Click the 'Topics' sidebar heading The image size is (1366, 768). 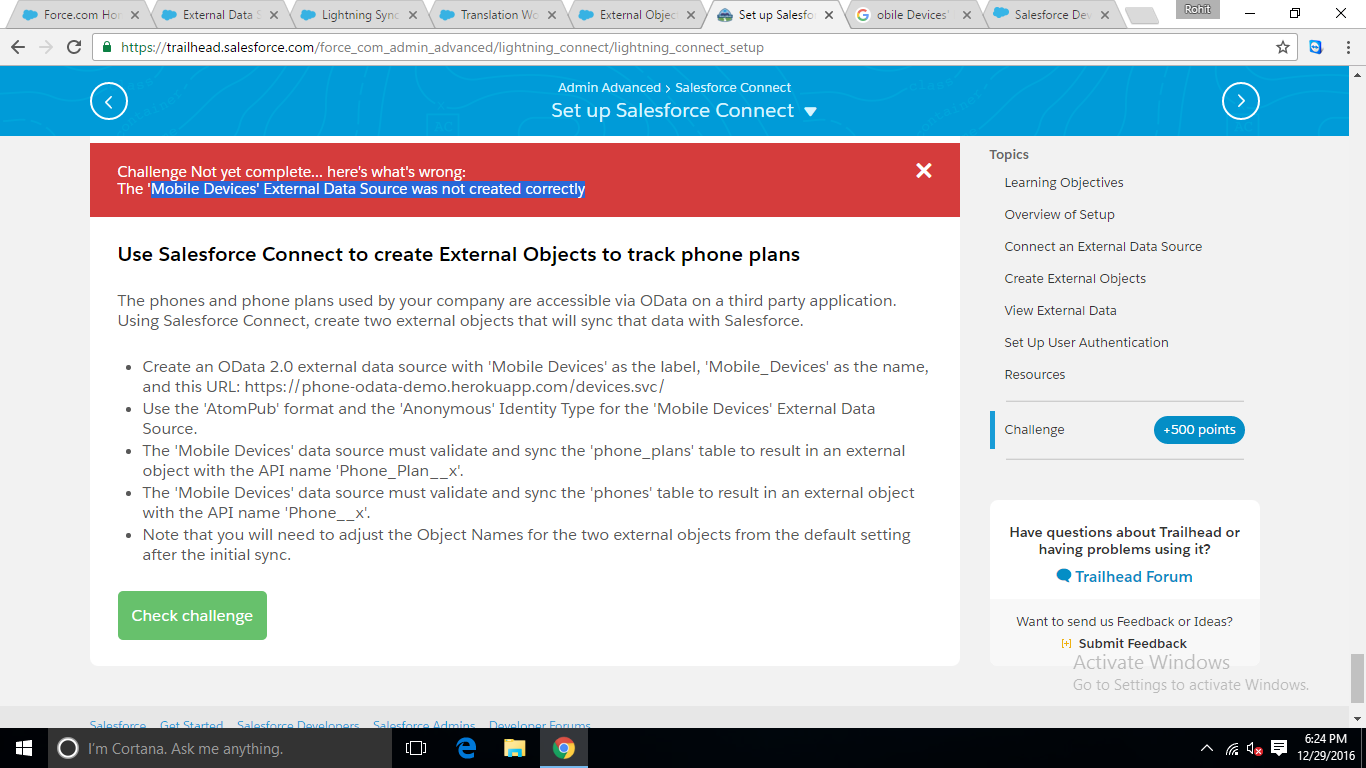click(1009, 155)
